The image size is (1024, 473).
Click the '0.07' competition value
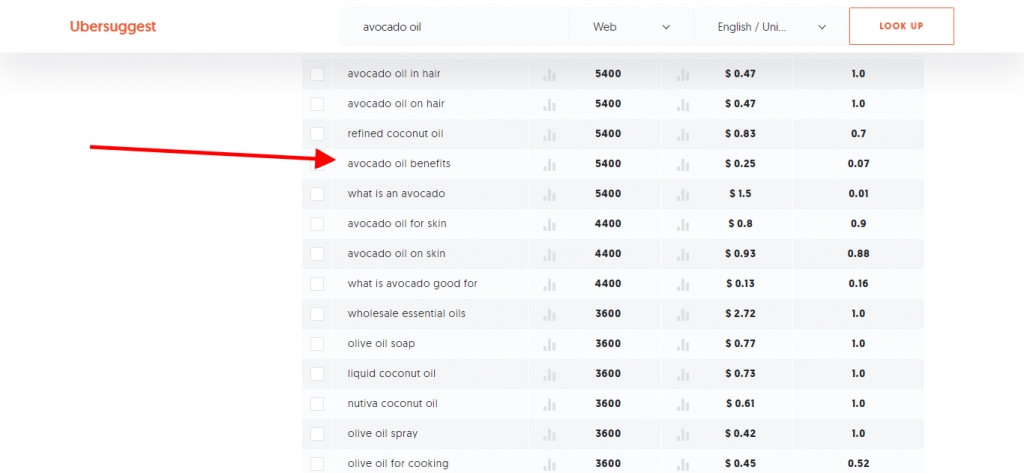pyautogui.click(x=858, y=164)
